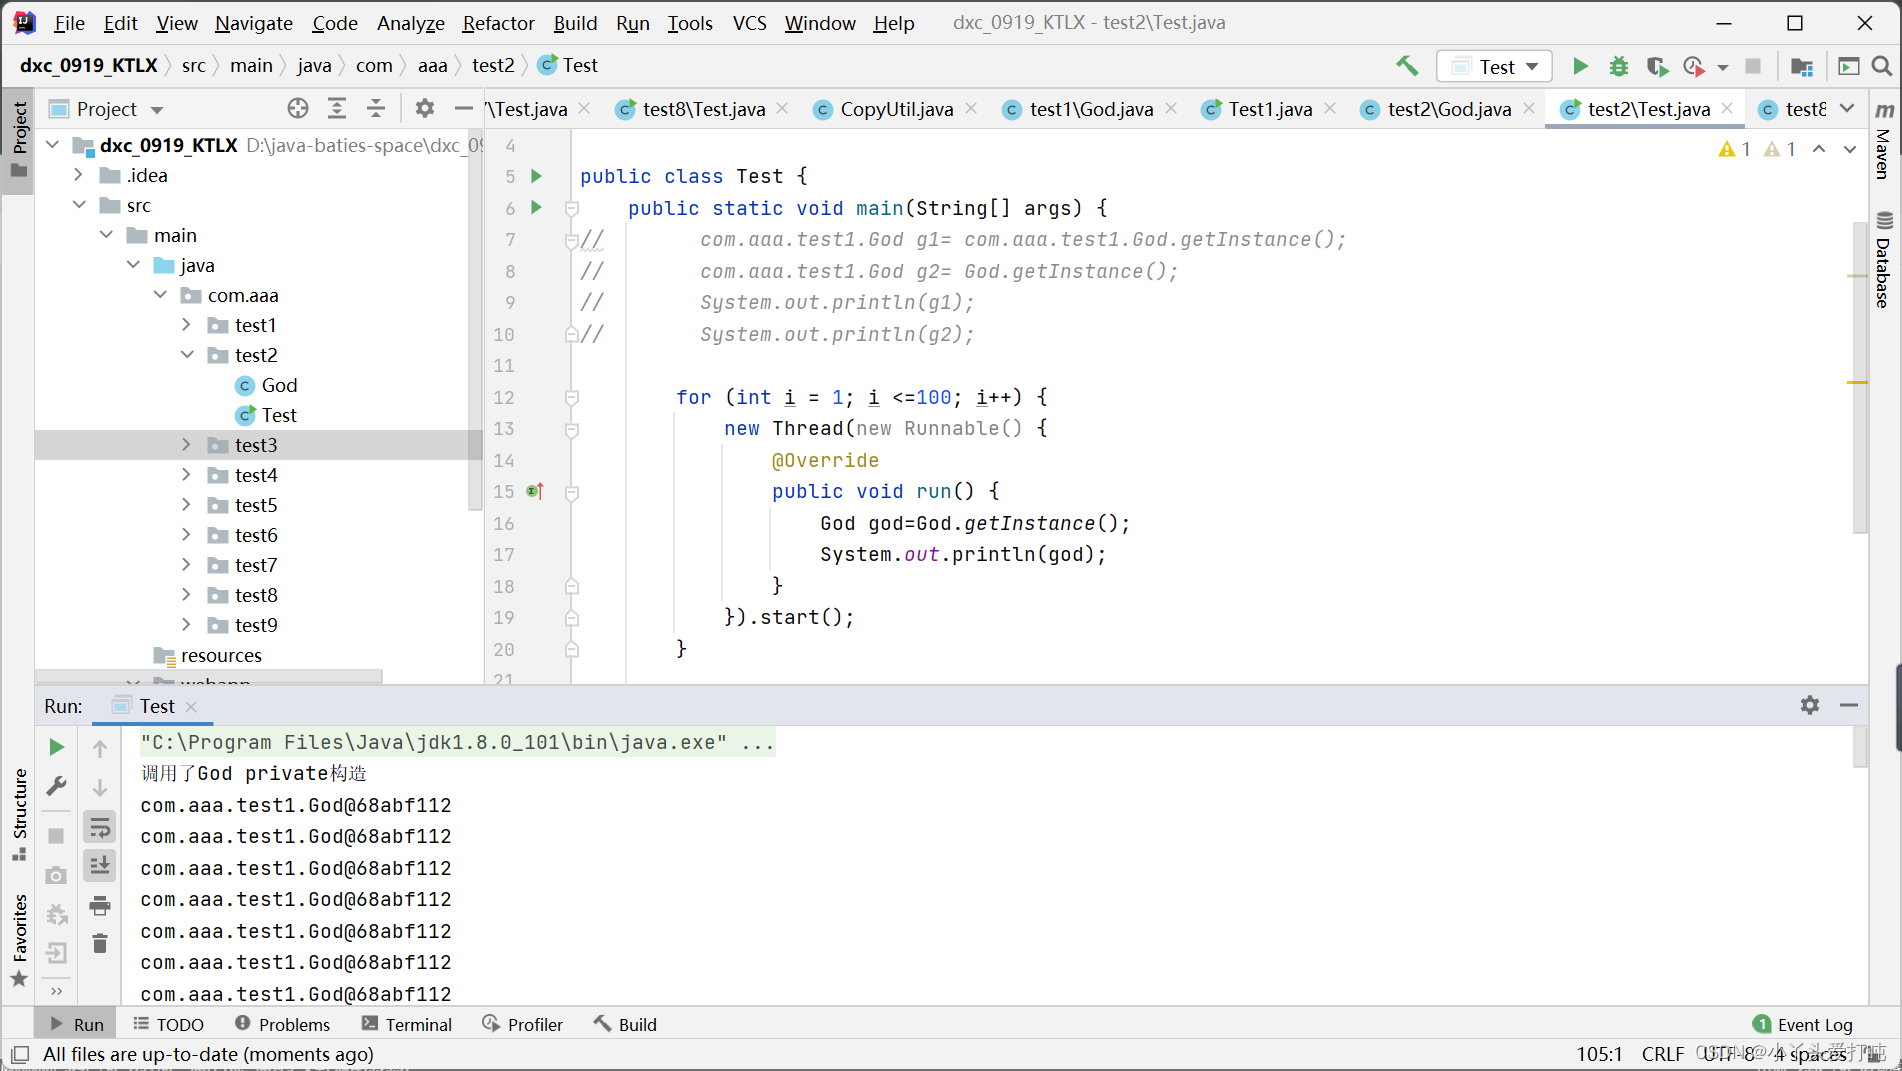
Task: Start debugging with the bug icon
Action: 1618,66
